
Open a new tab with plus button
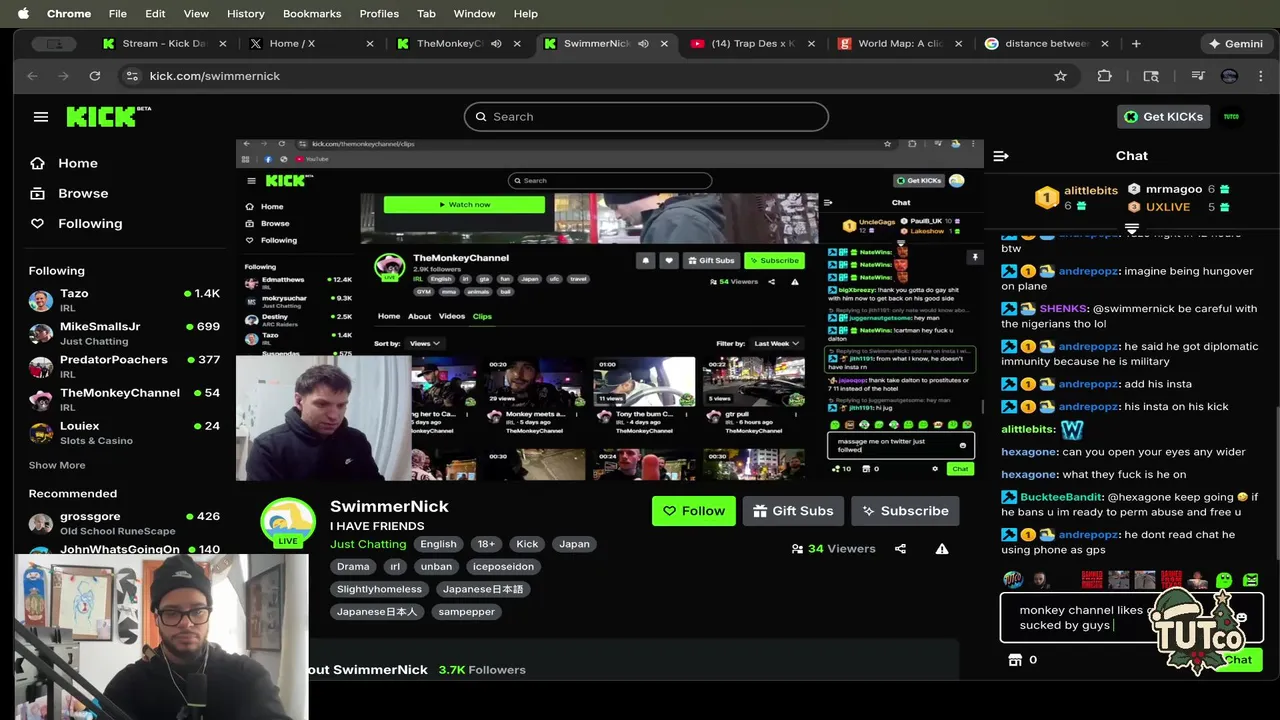(x=1136, y=44)
